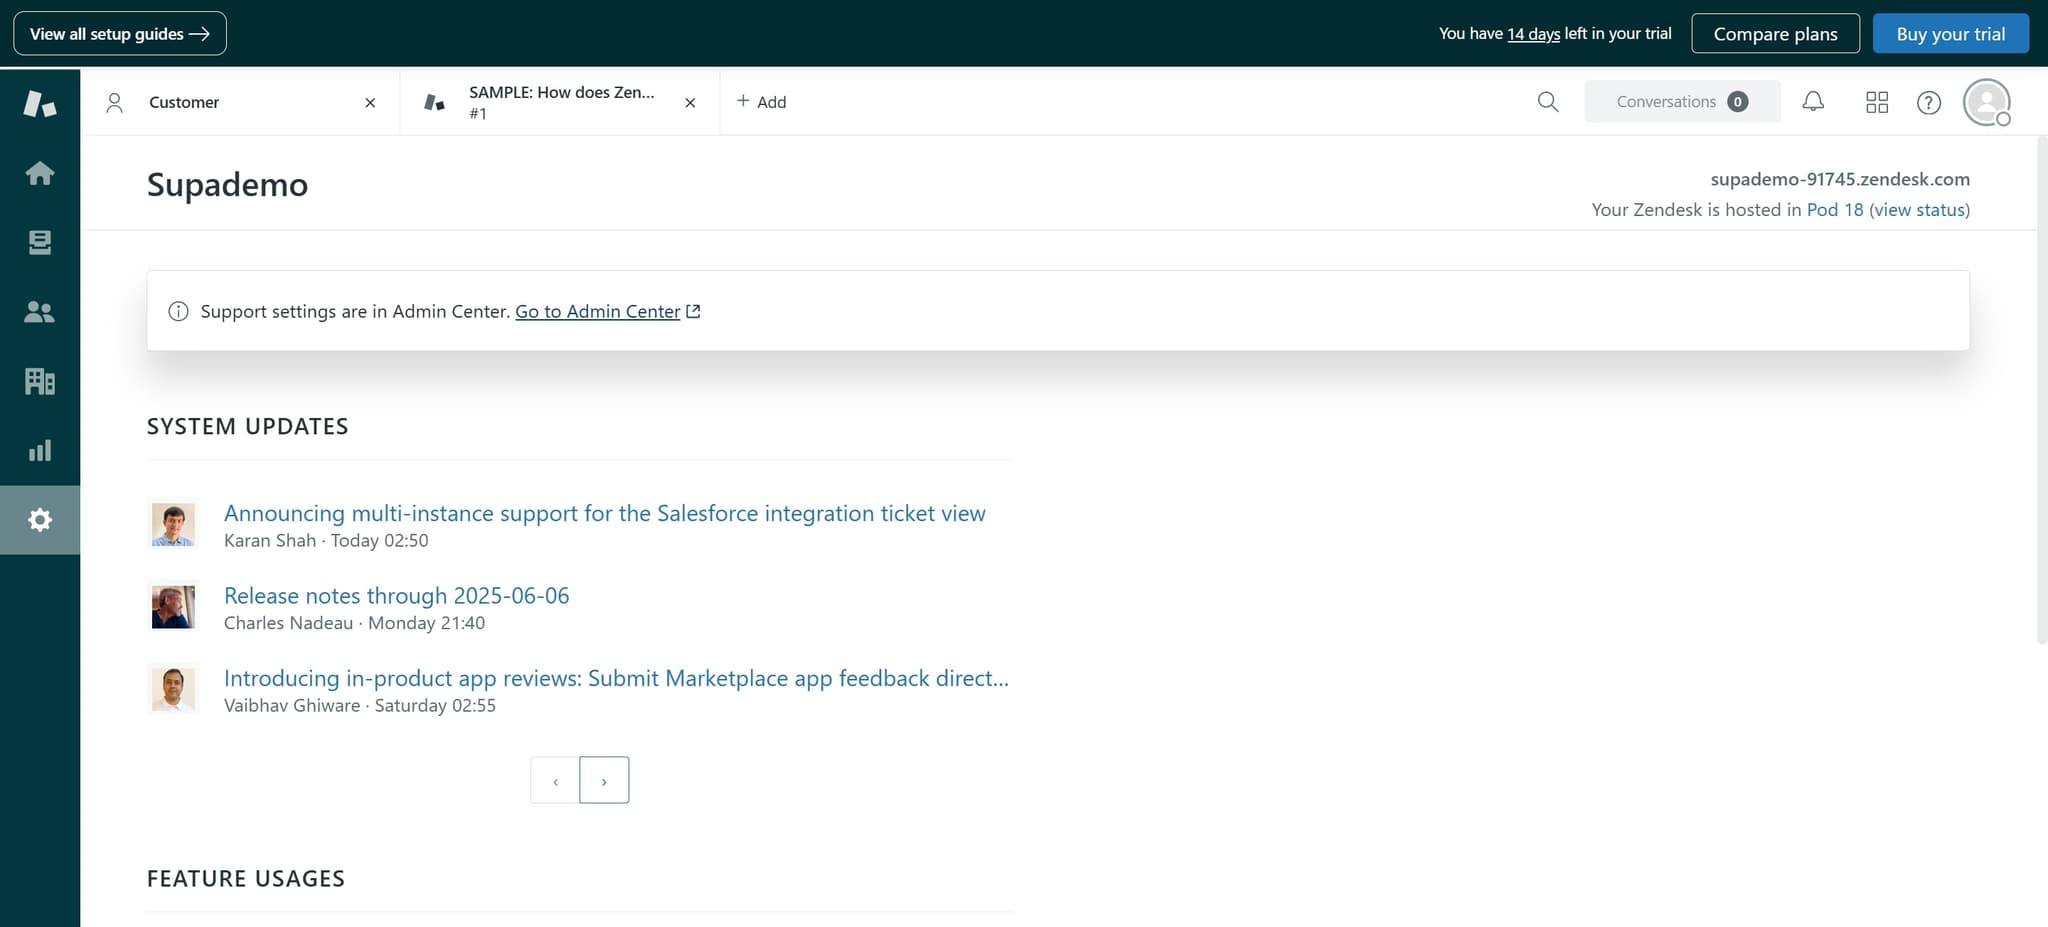Image resolution: width=2048 pixels, height=927 pixels.
Task: Click the View all setup guides button
Action: tap(119, 32)
